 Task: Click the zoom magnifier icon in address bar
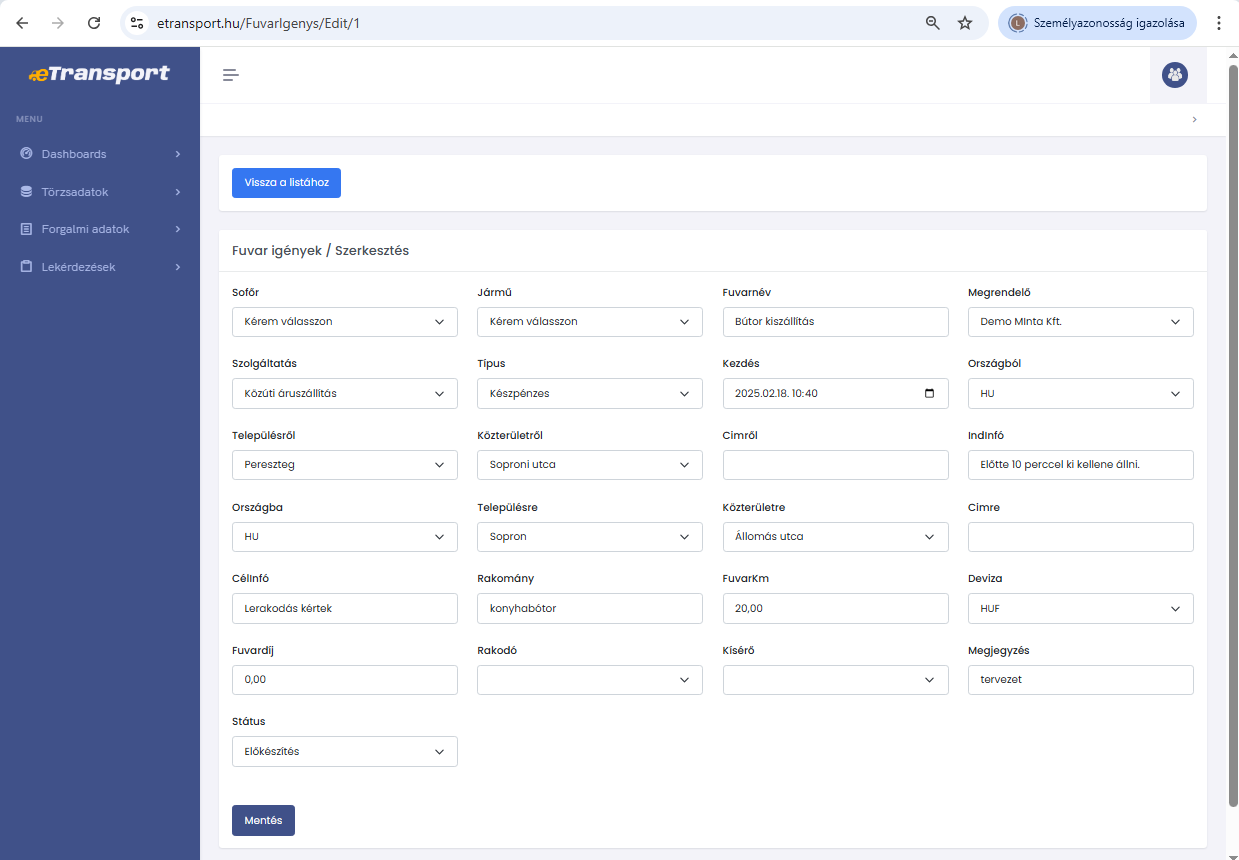point(932,23)
